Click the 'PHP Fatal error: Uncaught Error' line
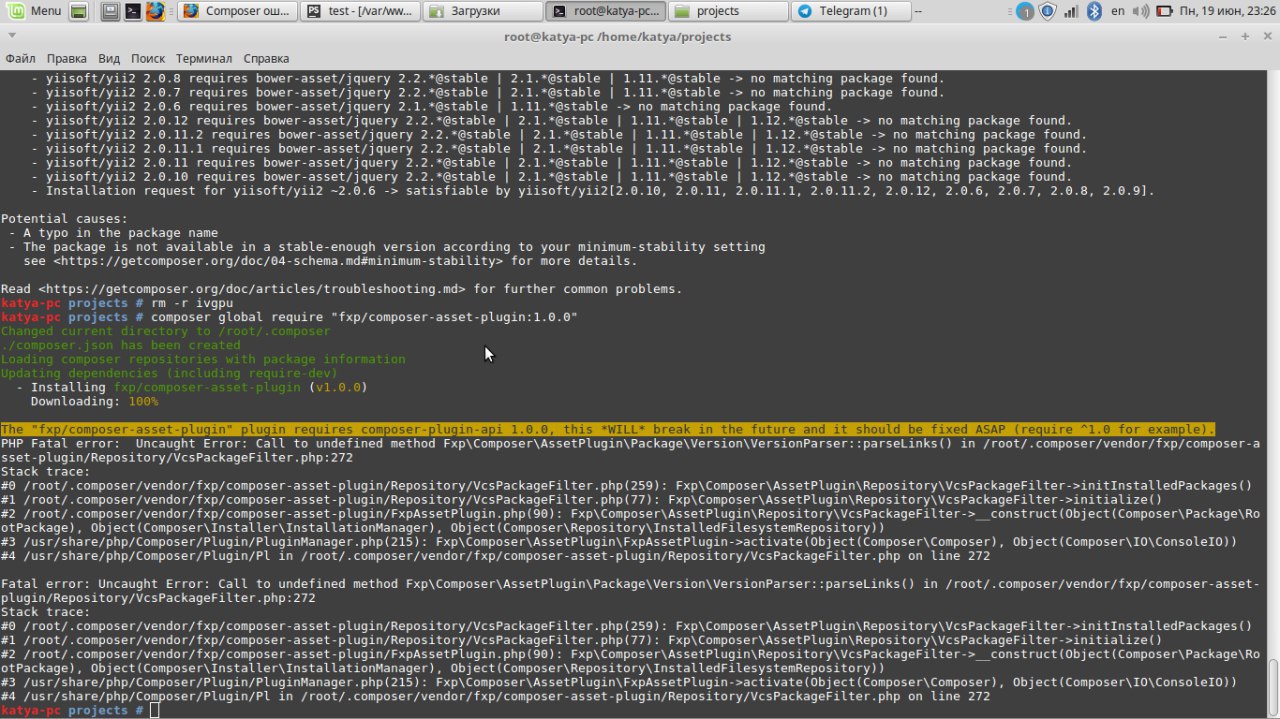 click(x=630, y=449)
